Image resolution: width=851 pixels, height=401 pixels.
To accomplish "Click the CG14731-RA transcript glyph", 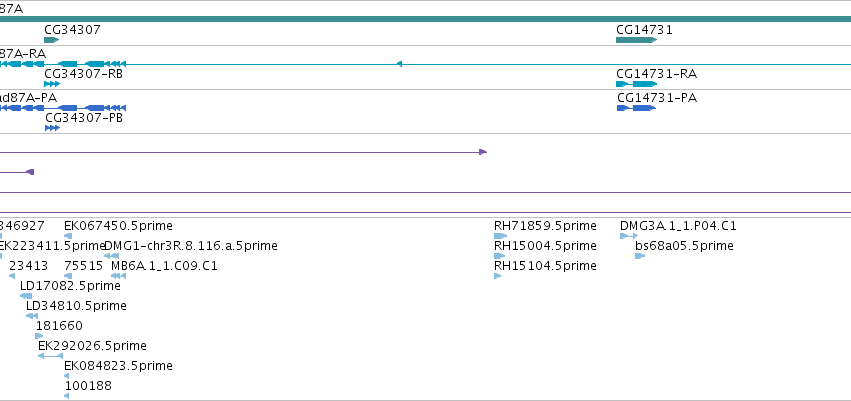I will coord(637,84).
